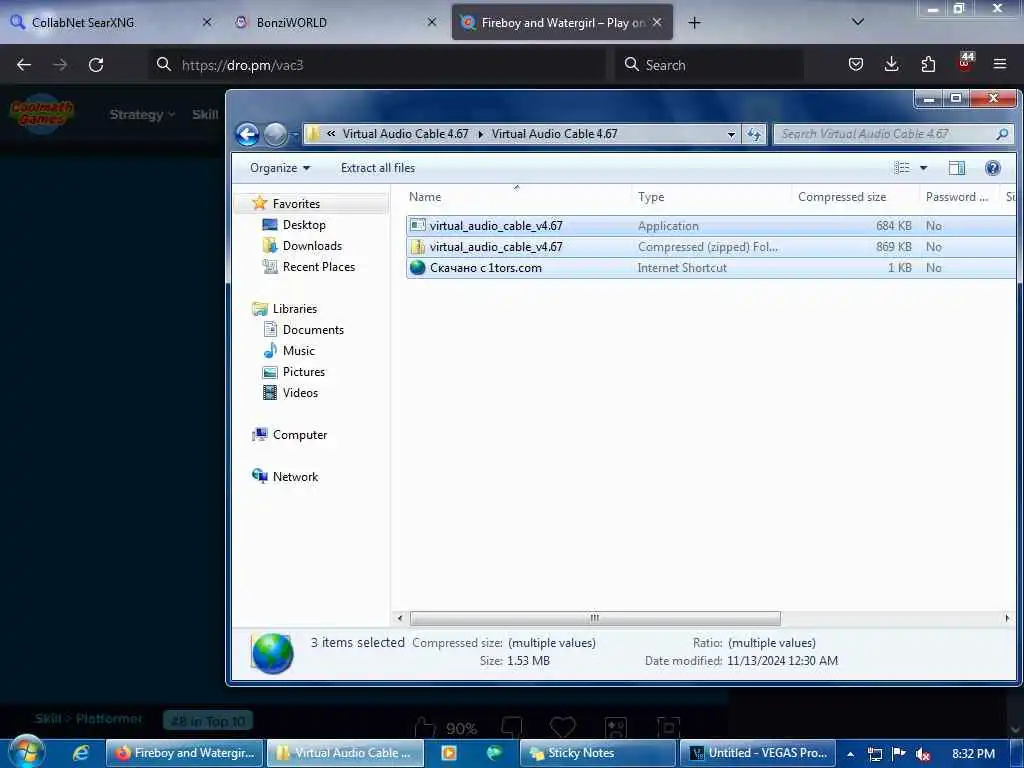Show hidden tray icons arrow
Viewport: 1024px width, 768px height.
click(x=850, y=754)
